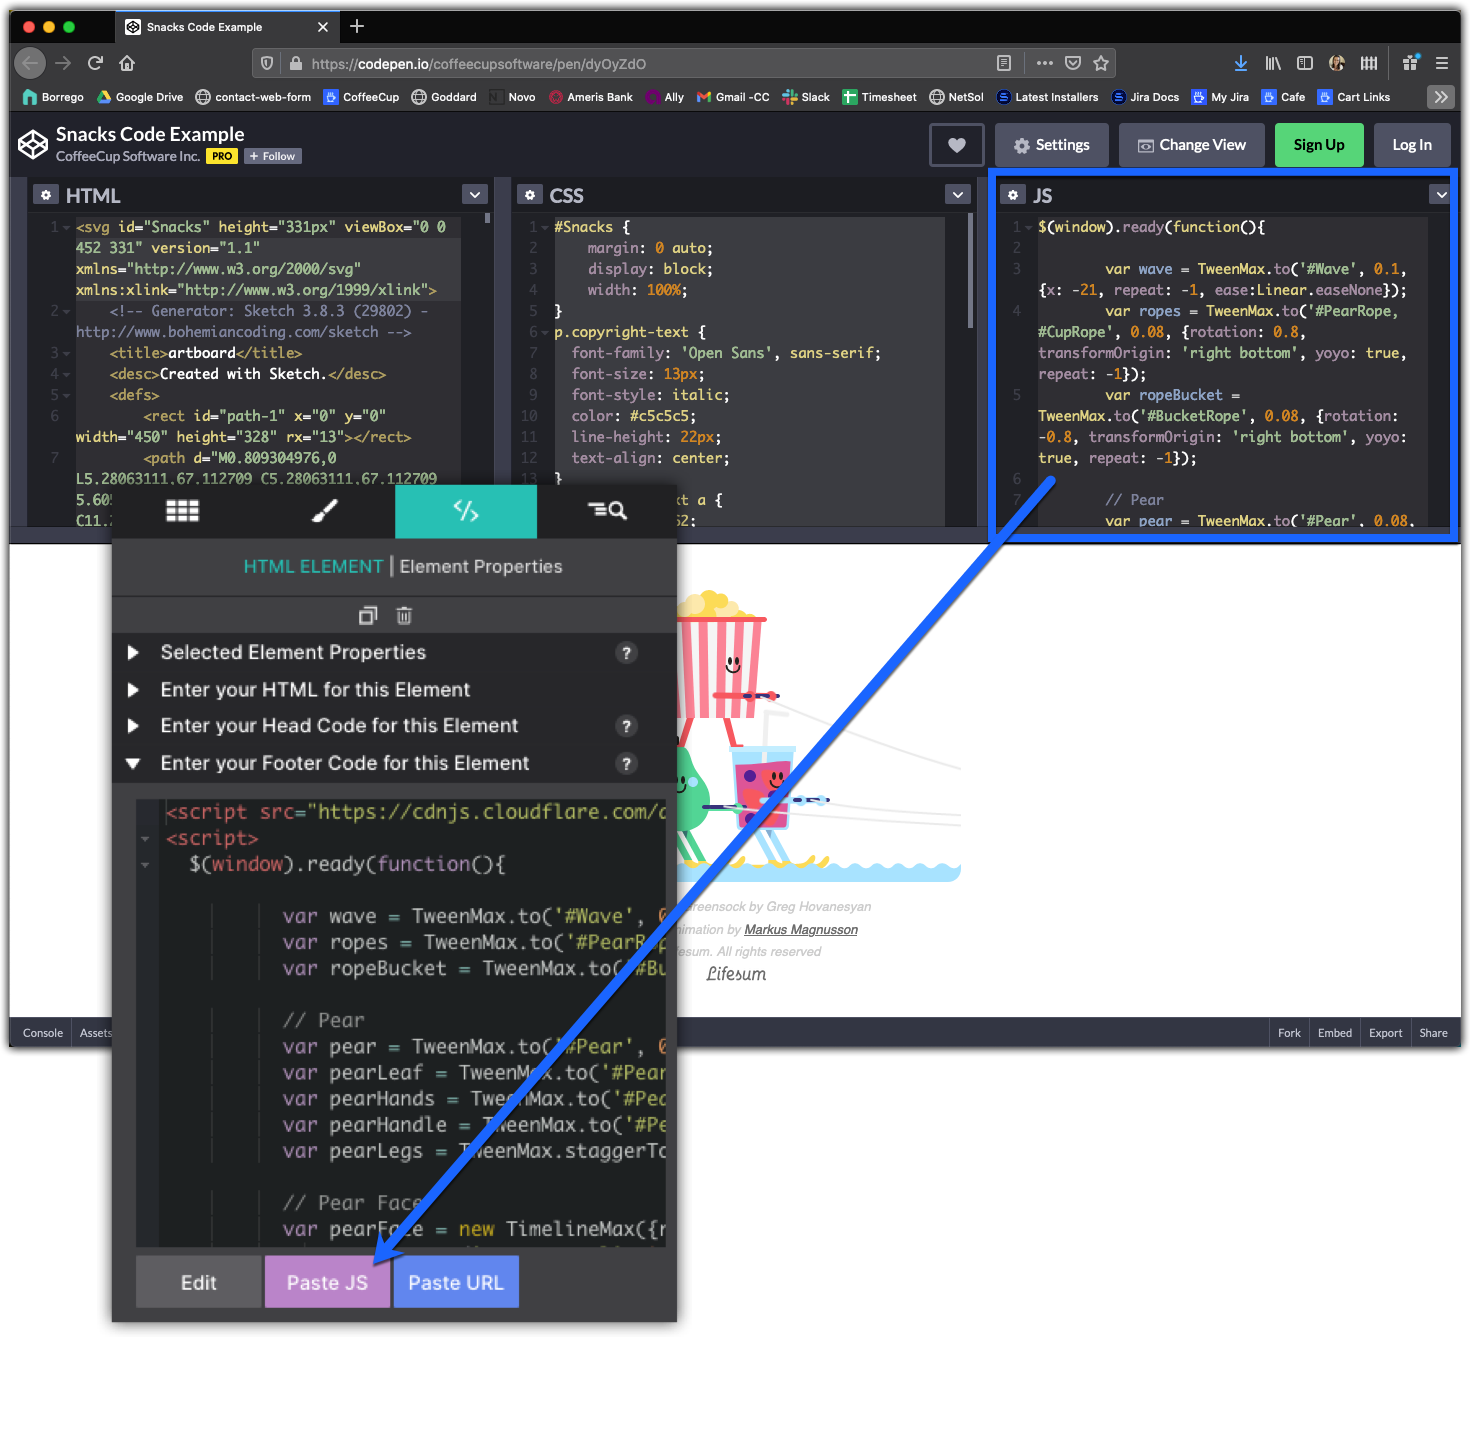Select the grid layout tab icon
1471x1453 pixels.
(182, 511)
